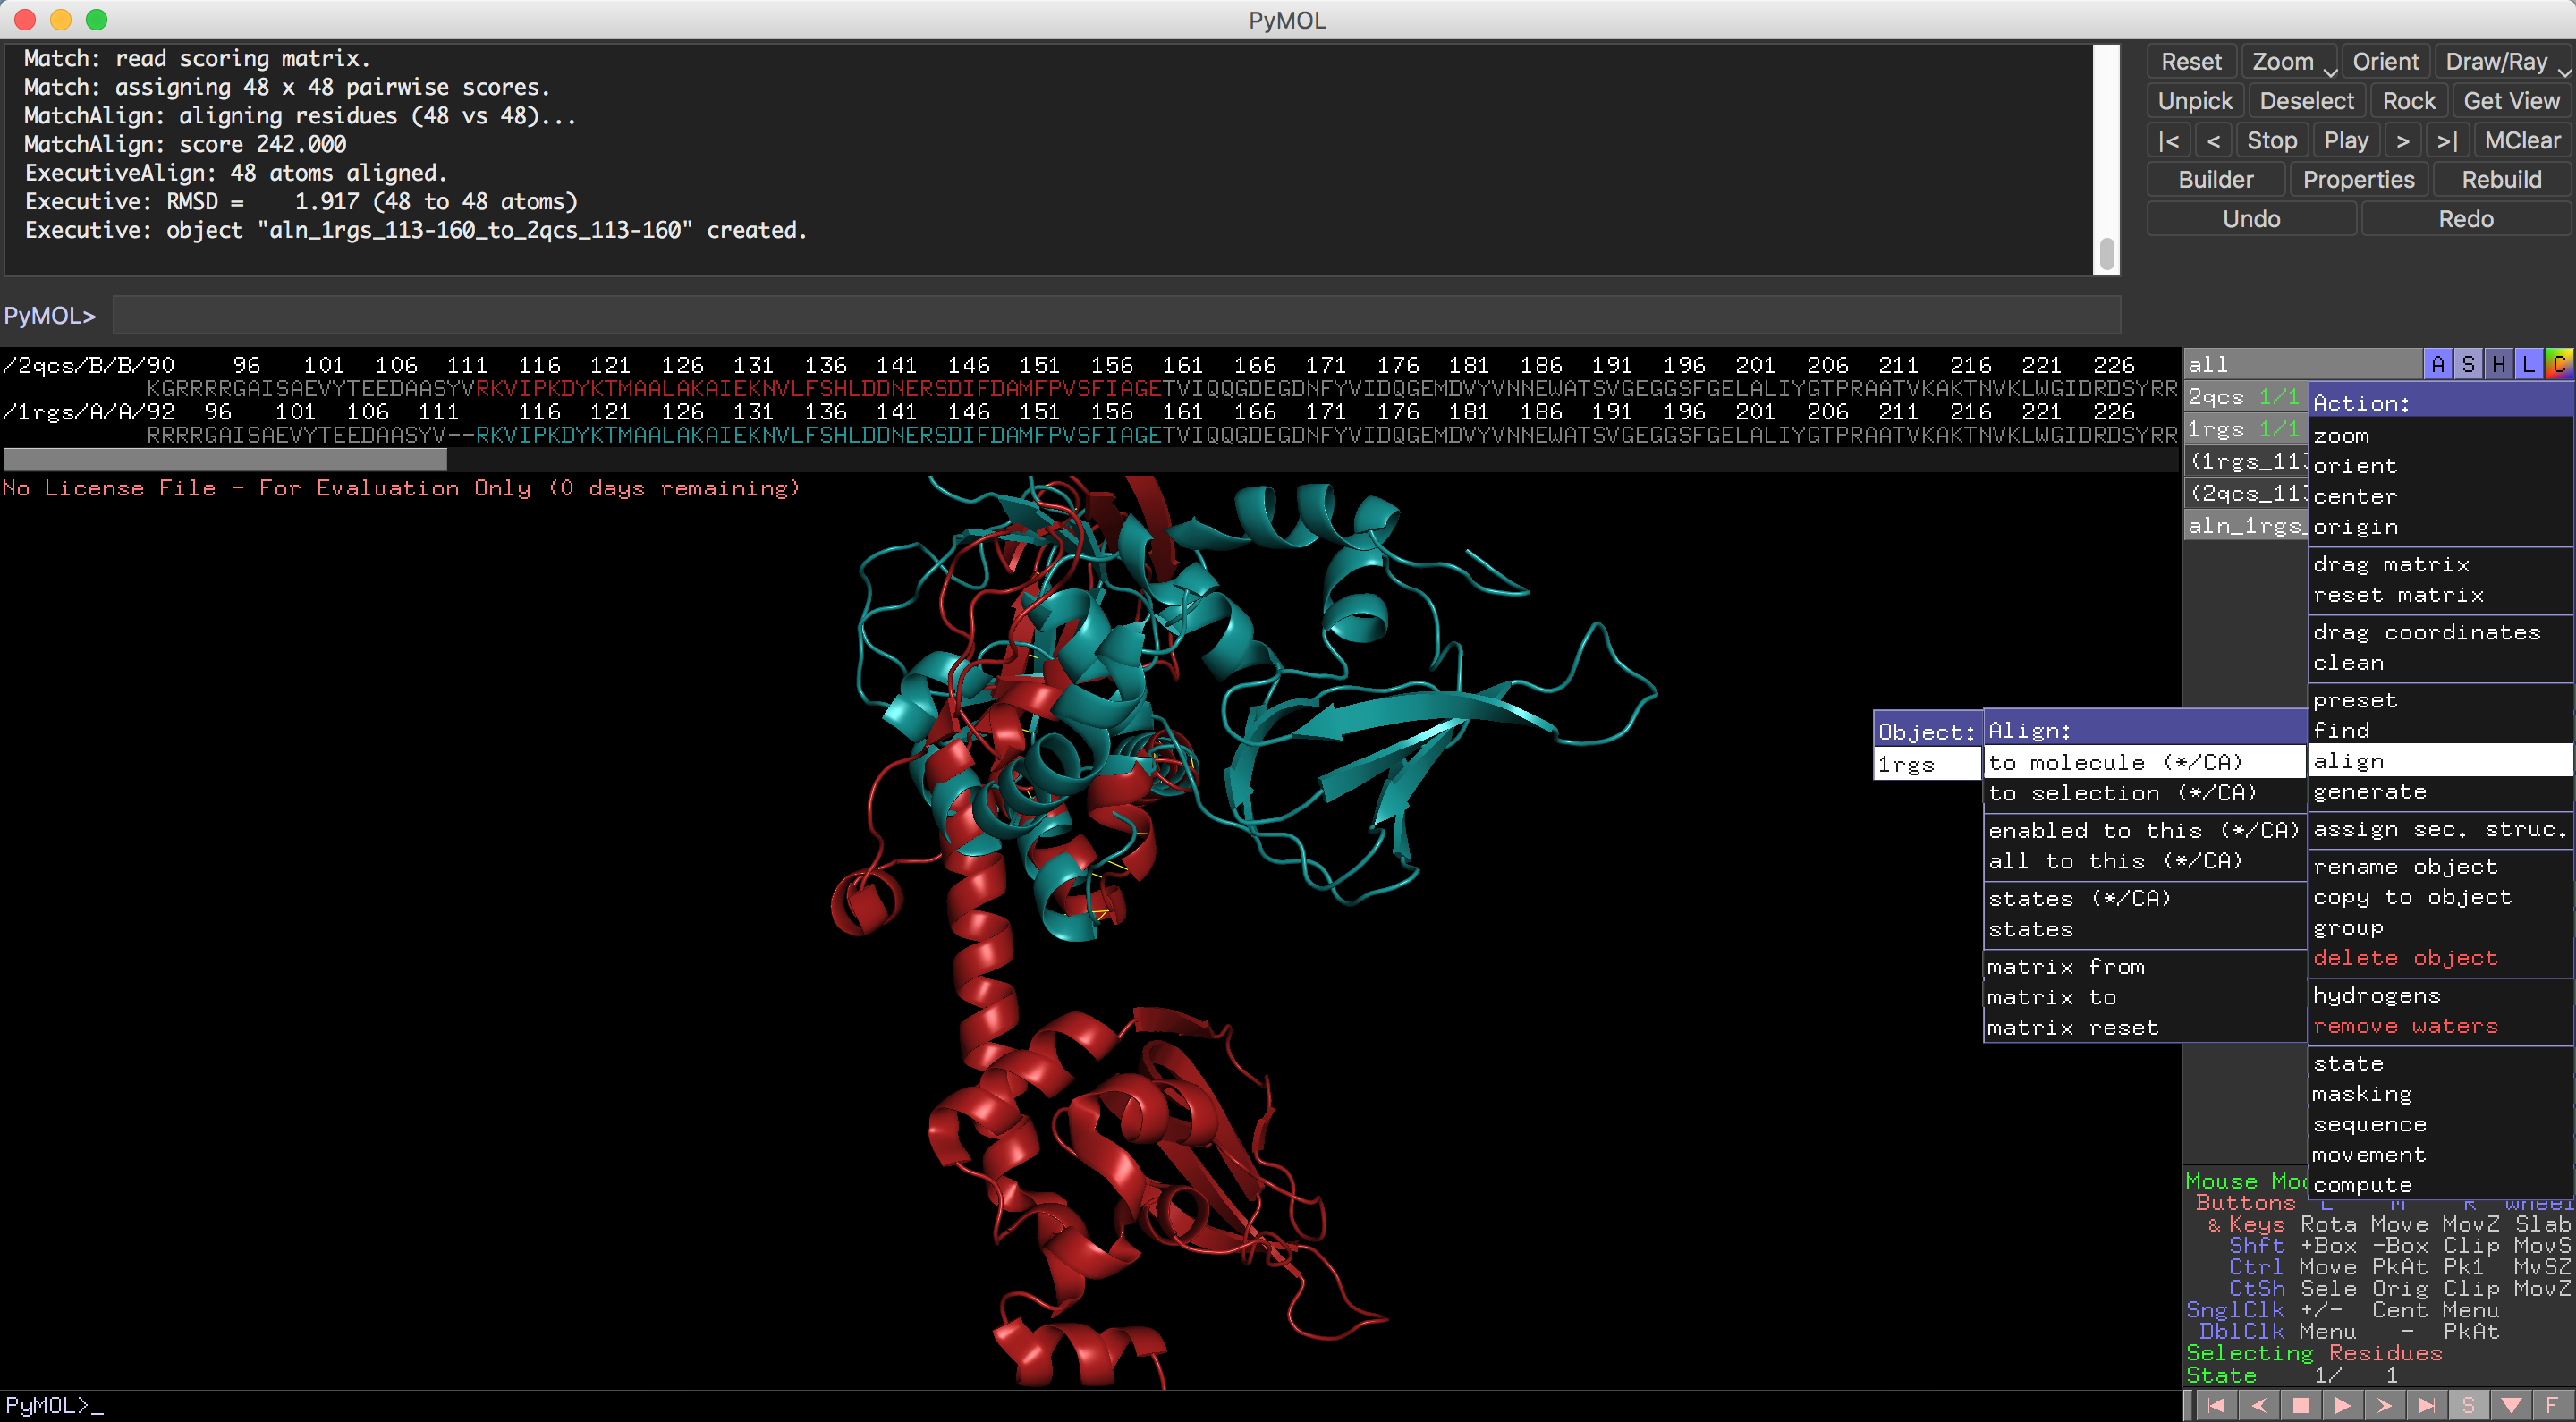Toggle sequence viewer with the S icon

2468,1405
